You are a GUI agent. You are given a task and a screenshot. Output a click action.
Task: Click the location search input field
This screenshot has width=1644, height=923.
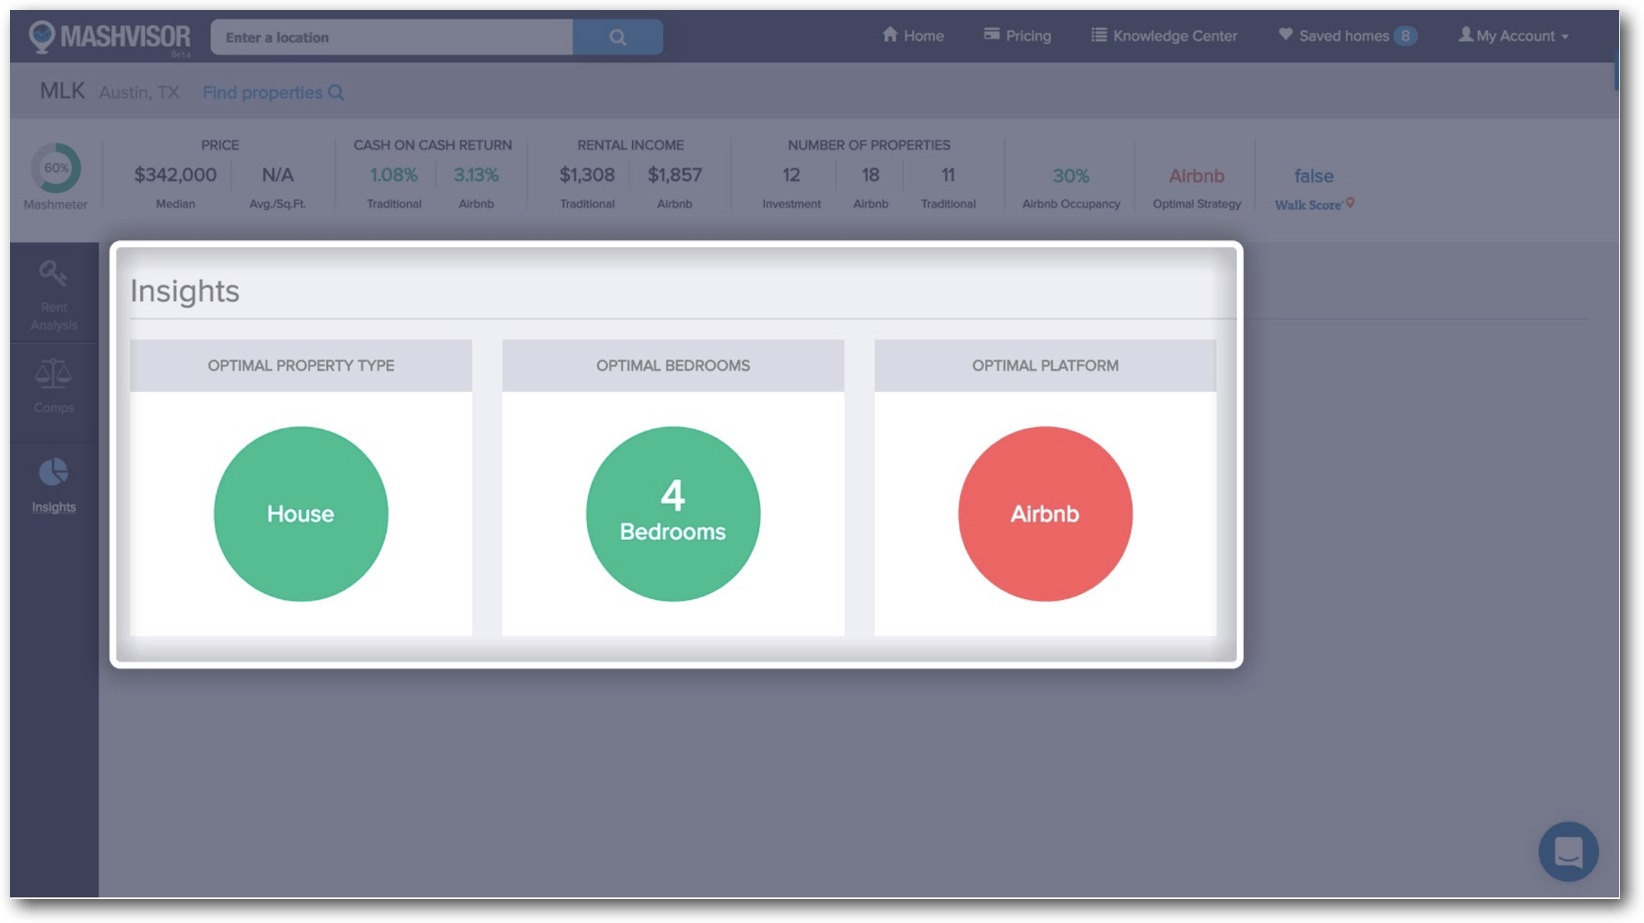click(x=392, y=37)
